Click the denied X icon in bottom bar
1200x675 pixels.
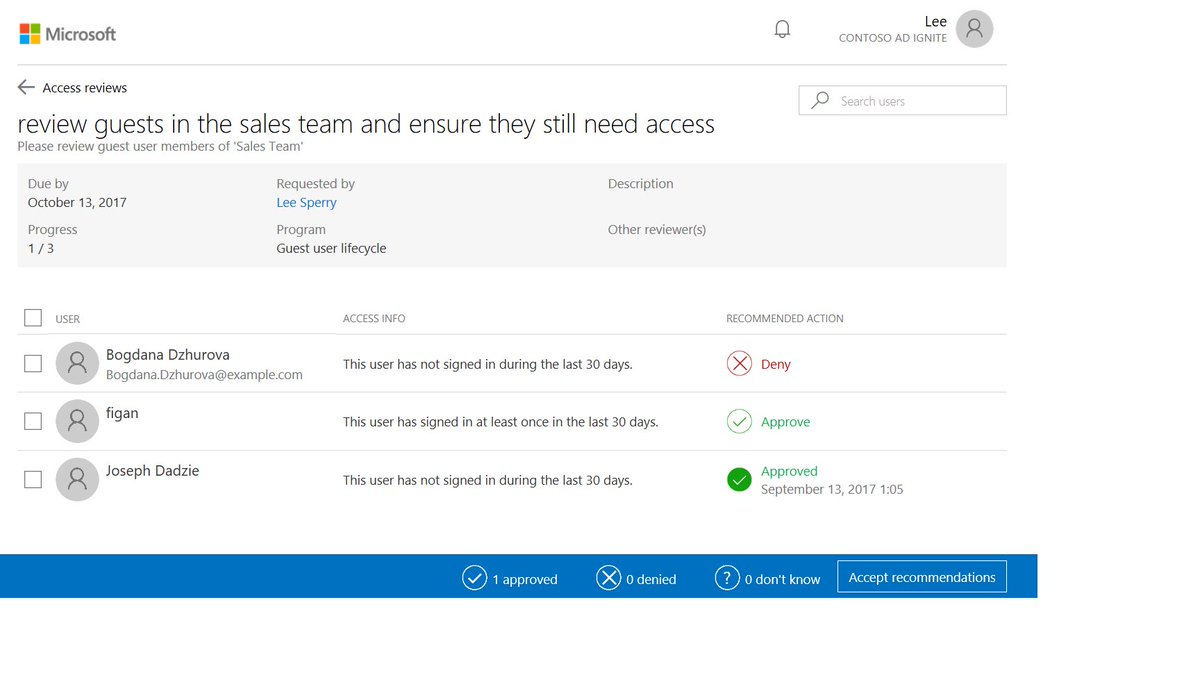click(x=609, y=578)
